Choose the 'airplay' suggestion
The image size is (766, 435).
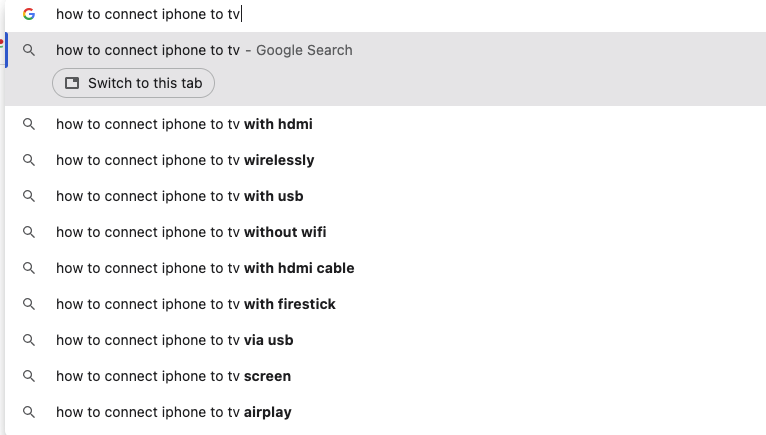[173, 412]
